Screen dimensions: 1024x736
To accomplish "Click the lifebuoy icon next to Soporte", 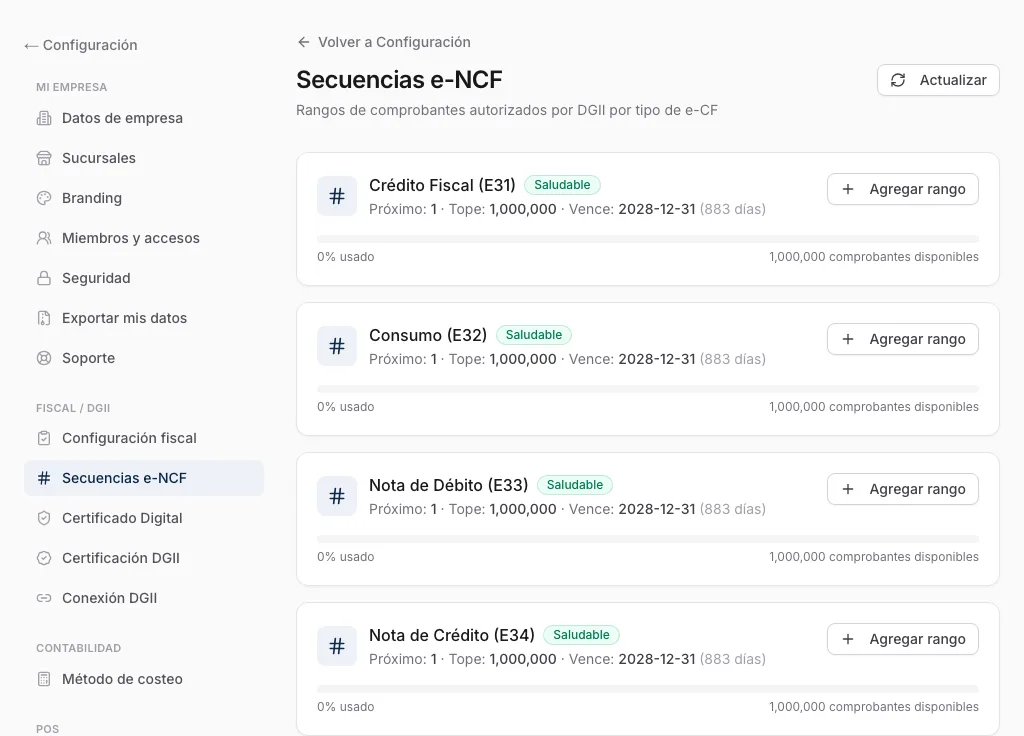I will [44, 358].
